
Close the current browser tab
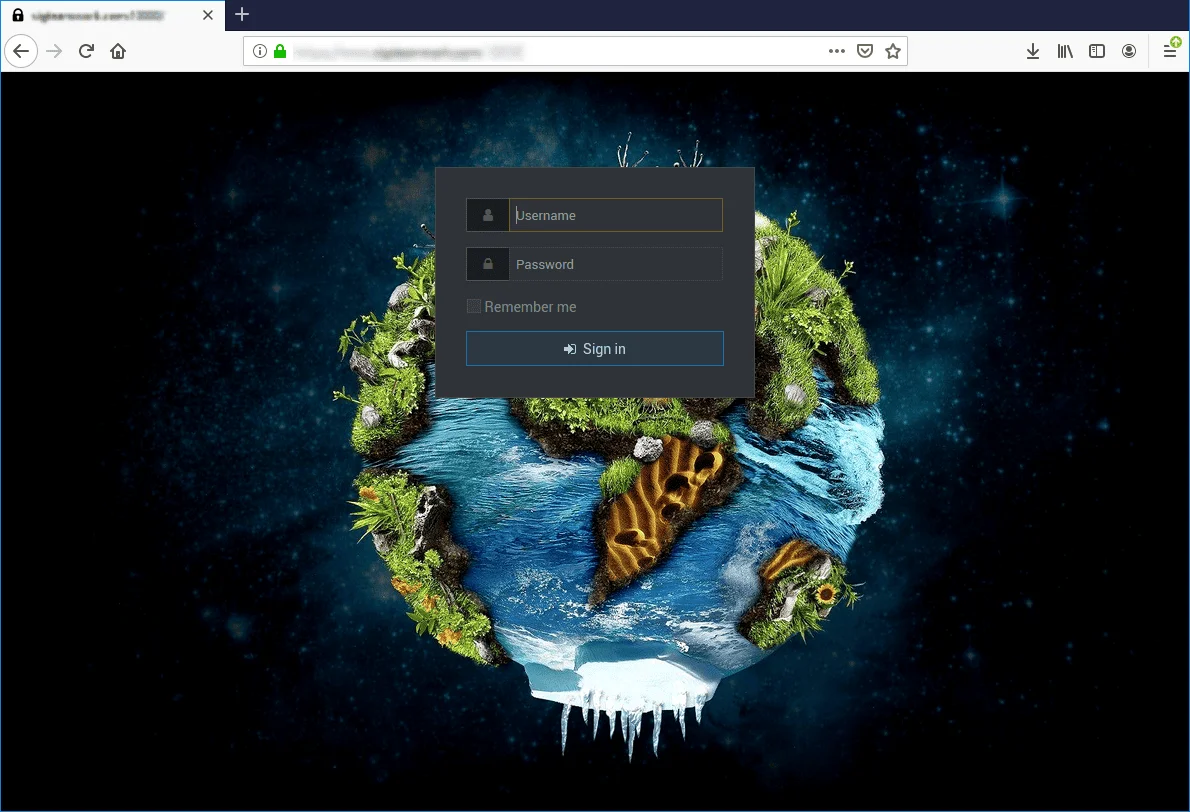coord(208,15)
